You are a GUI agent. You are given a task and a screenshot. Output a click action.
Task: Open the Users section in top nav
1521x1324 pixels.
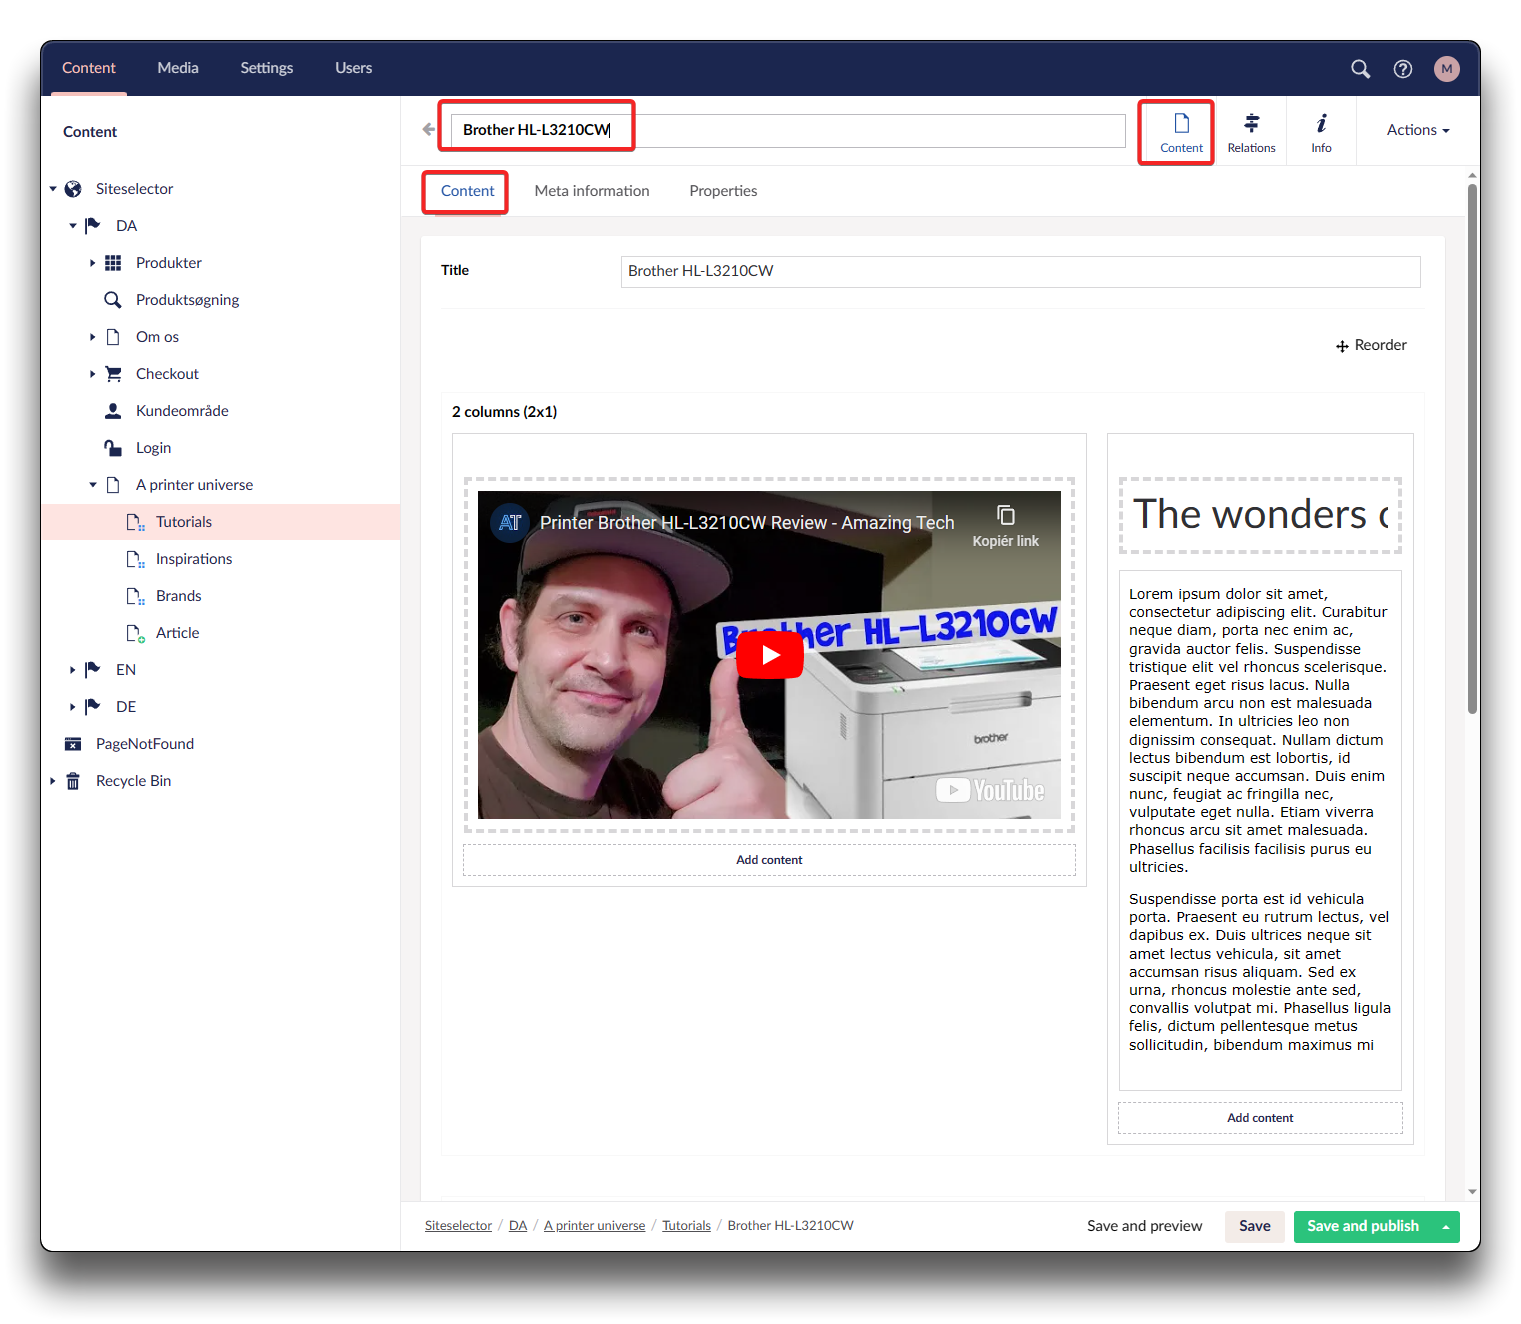(x=353, y=68)
